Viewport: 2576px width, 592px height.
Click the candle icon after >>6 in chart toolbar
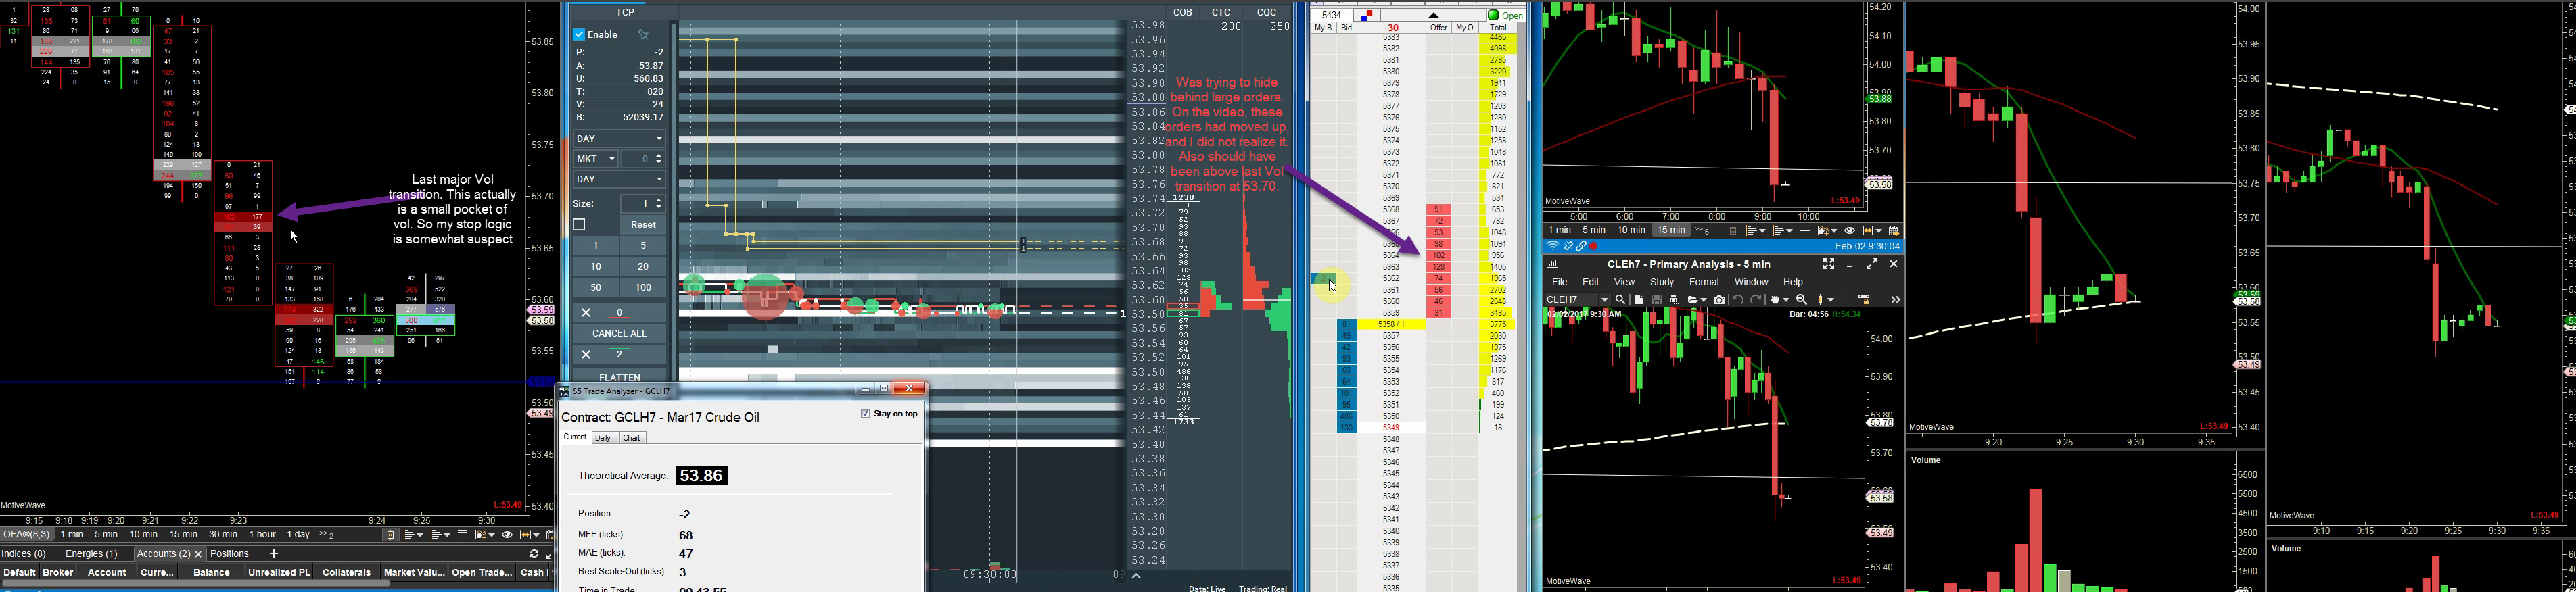coord(1733,231)
